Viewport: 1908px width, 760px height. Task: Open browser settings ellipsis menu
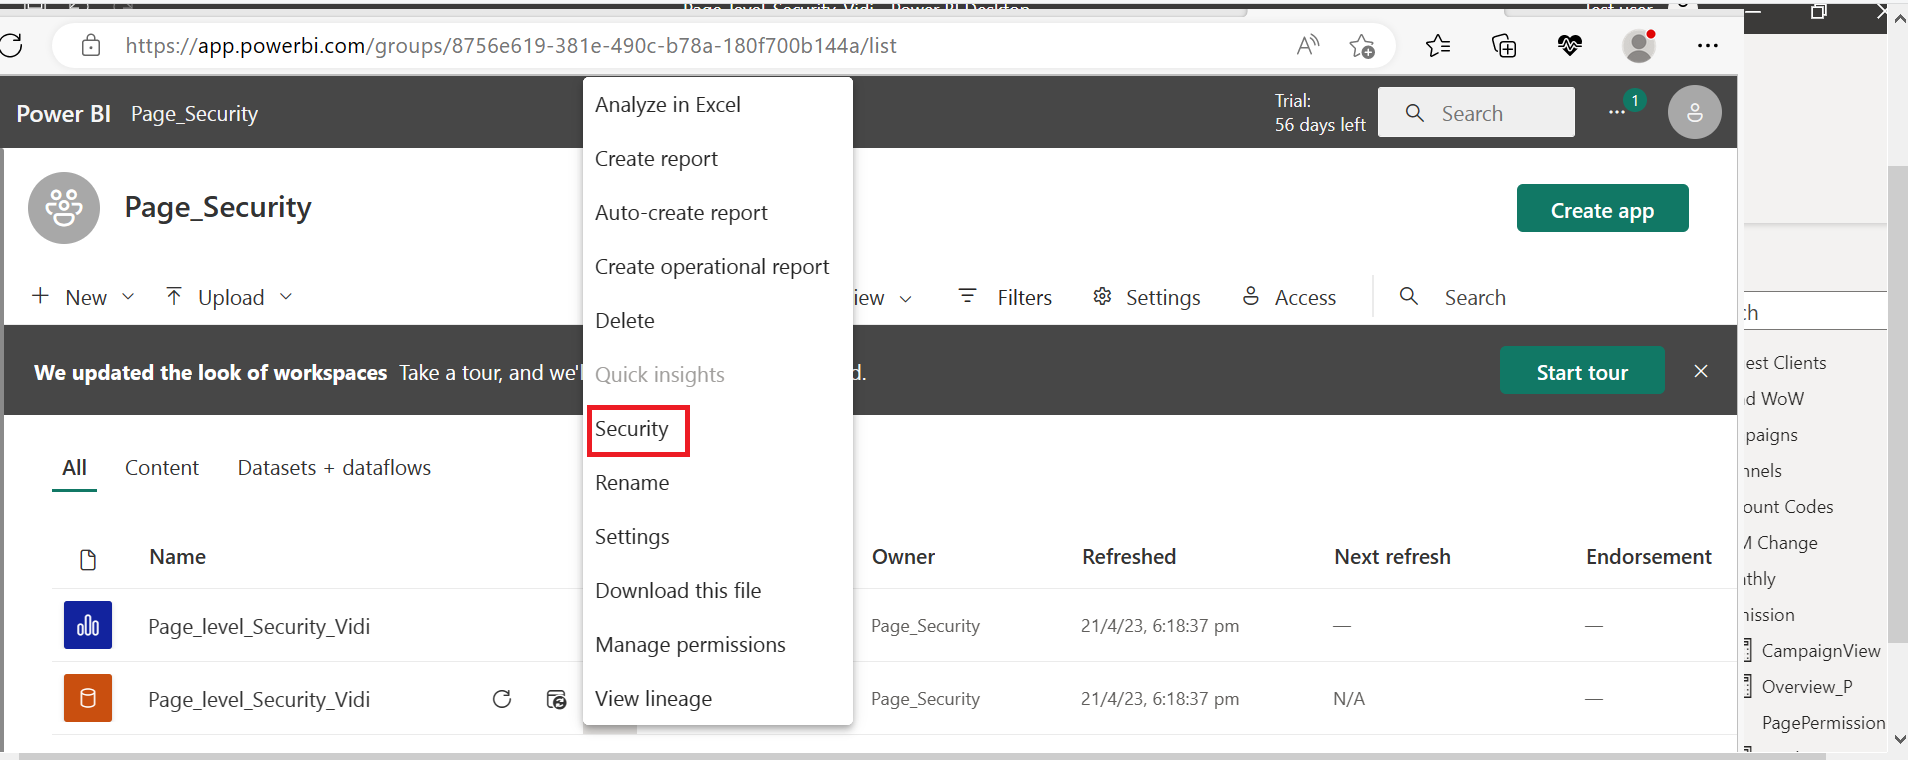click(x=1708, y=45)
